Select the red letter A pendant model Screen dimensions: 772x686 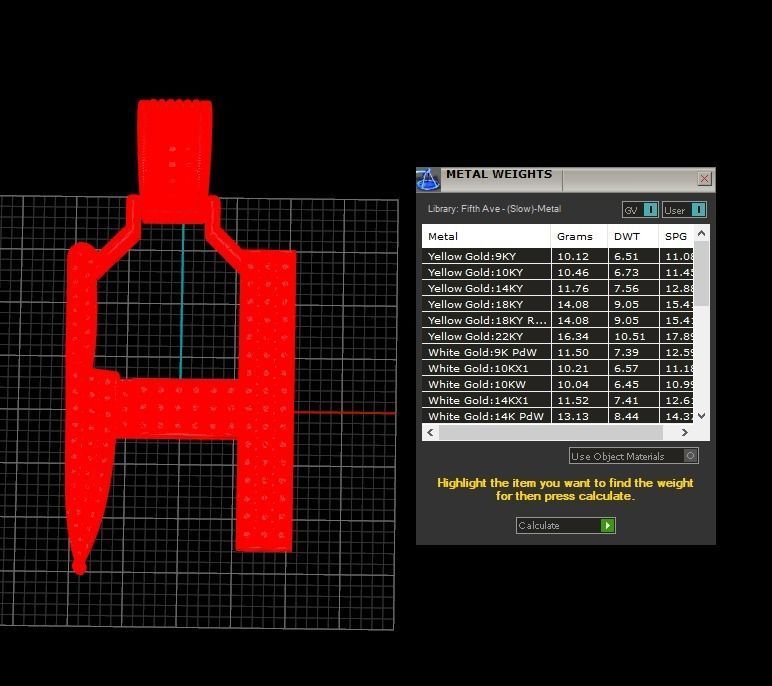pos(181,407)
